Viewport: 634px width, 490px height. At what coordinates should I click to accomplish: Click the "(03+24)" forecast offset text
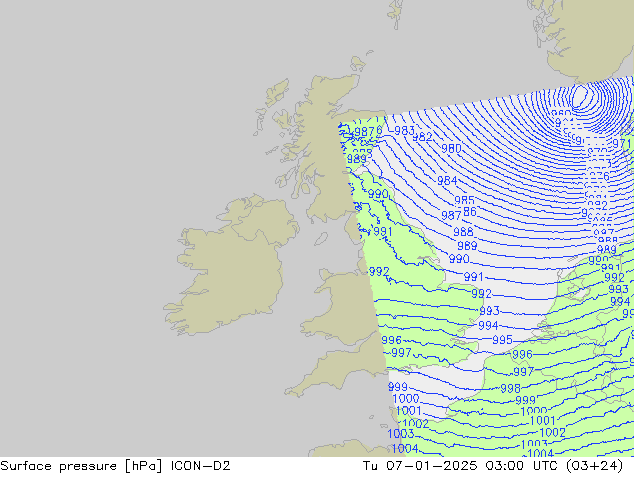(594, 466)
